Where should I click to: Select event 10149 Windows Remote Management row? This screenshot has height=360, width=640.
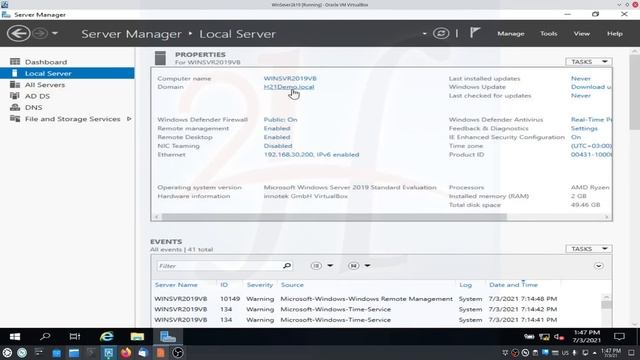[376, 299]
